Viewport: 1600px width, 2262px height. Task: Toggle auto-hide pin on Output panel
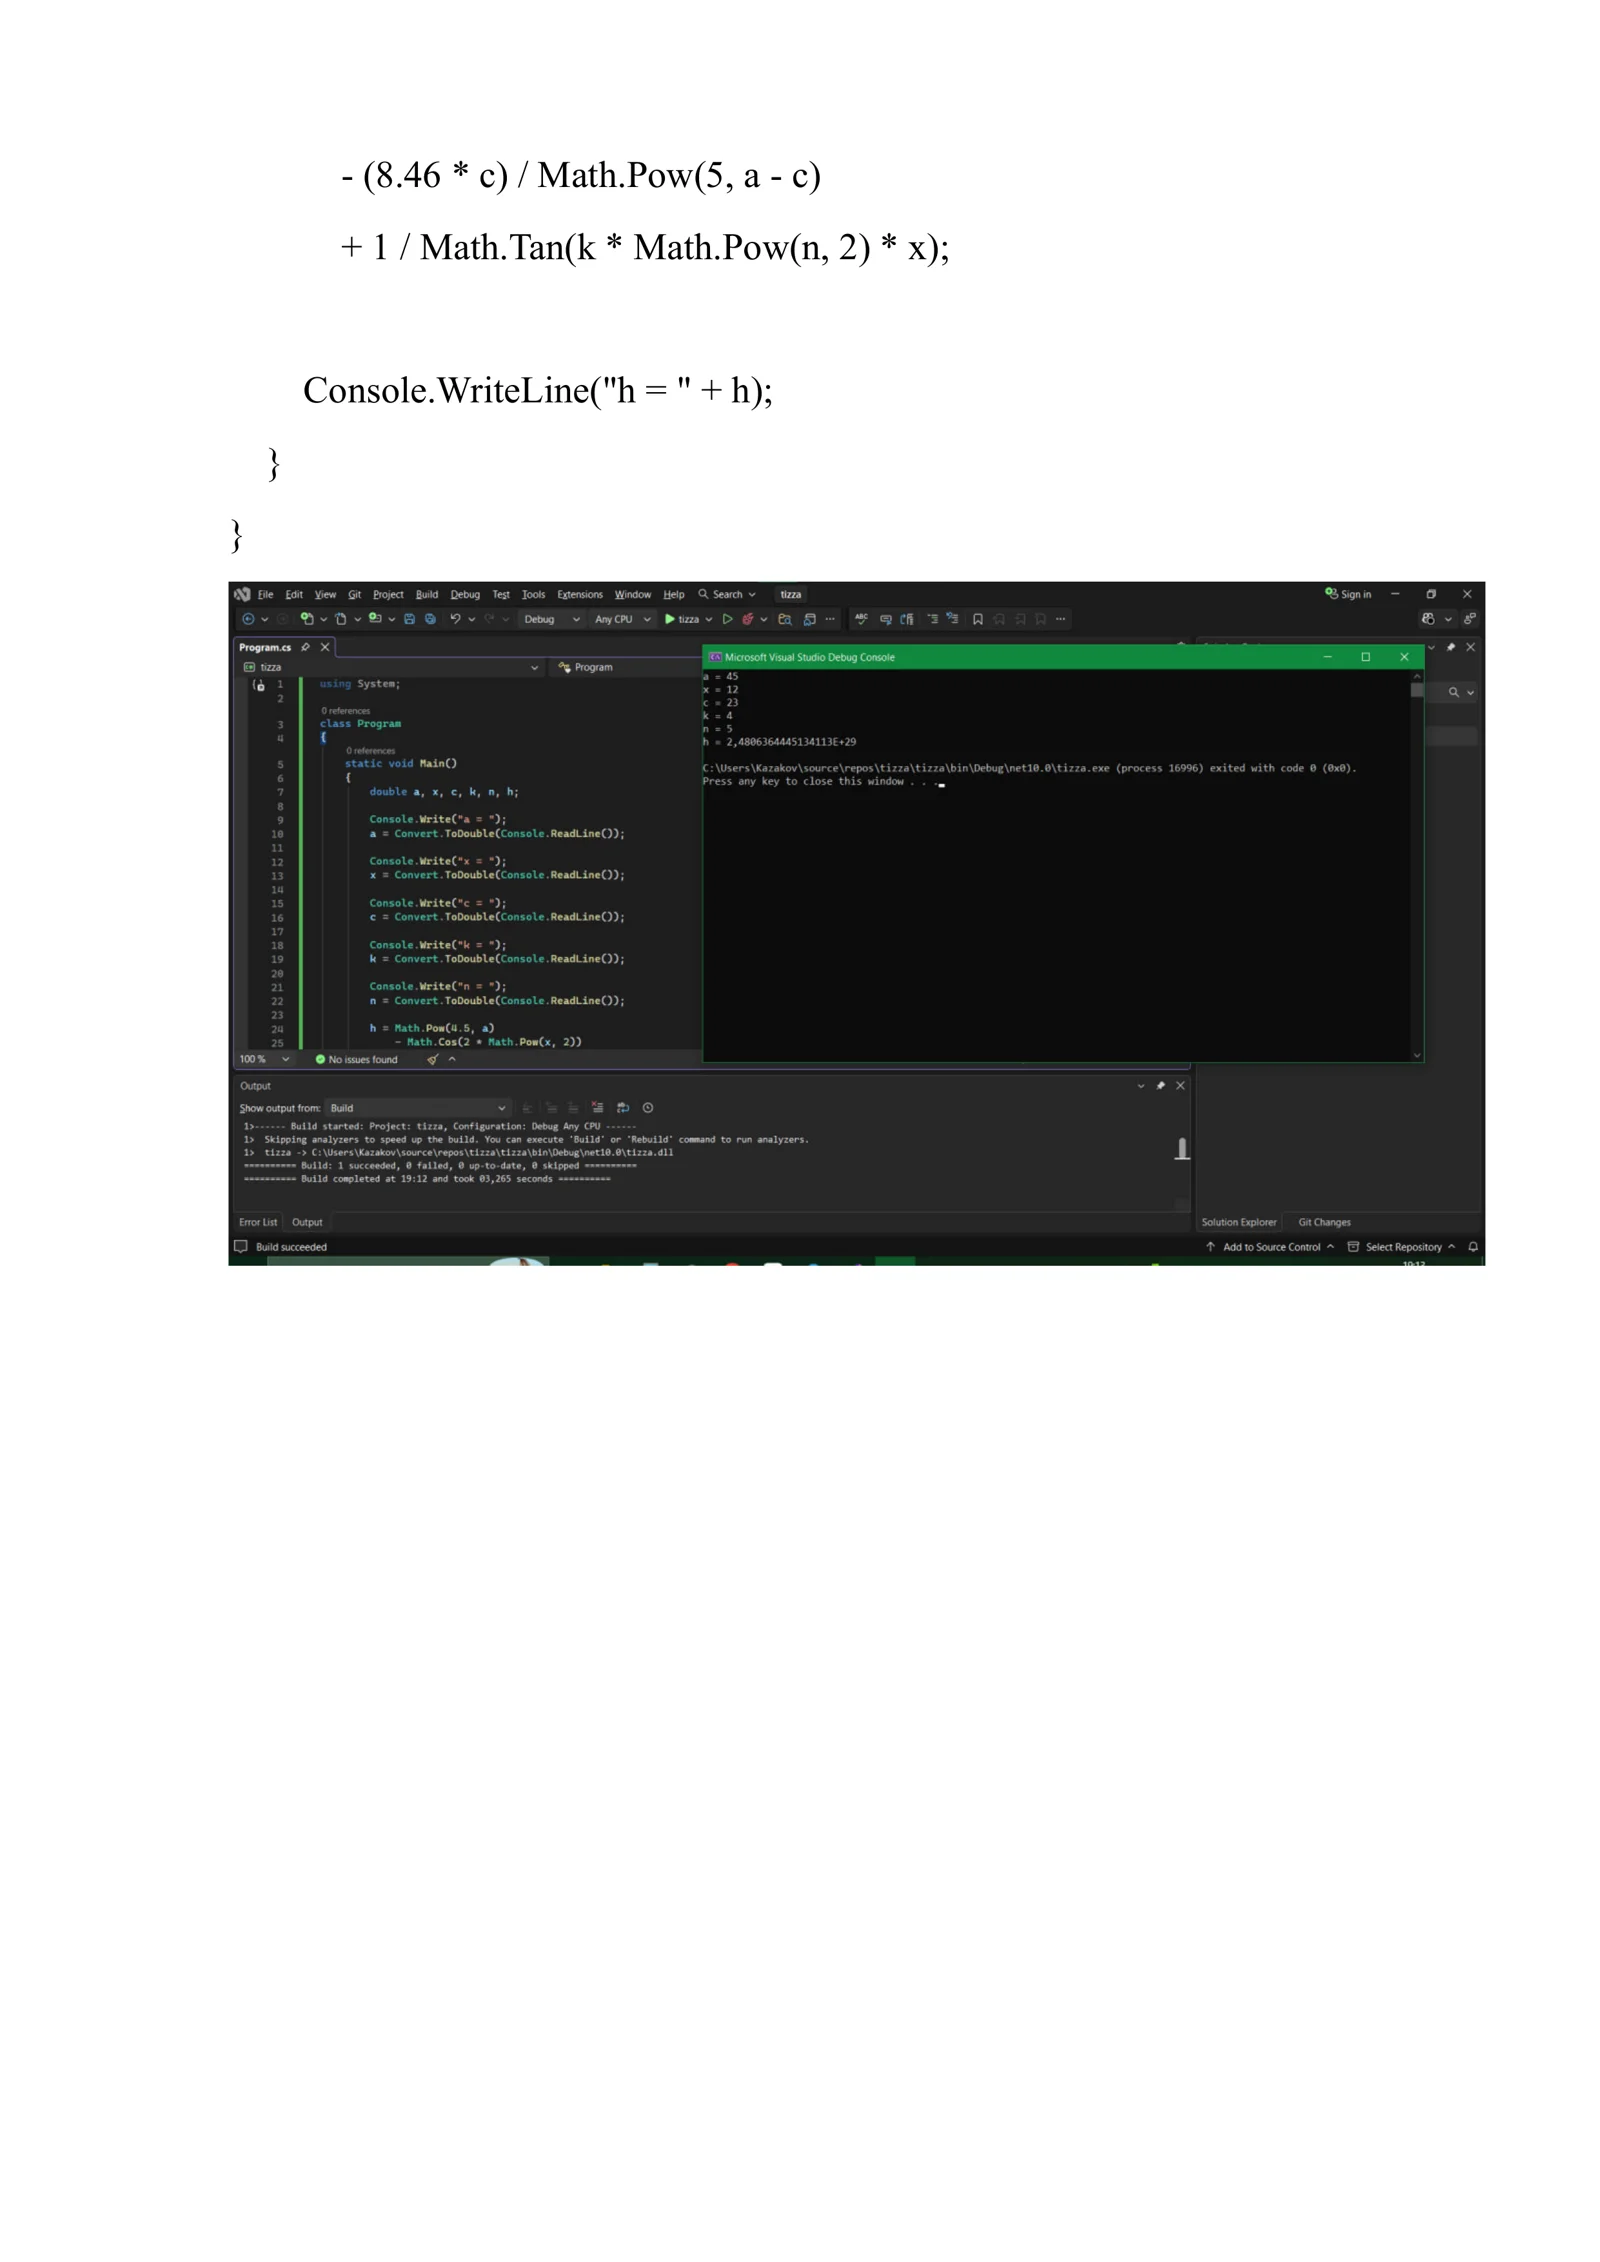click(1161, 1086)
